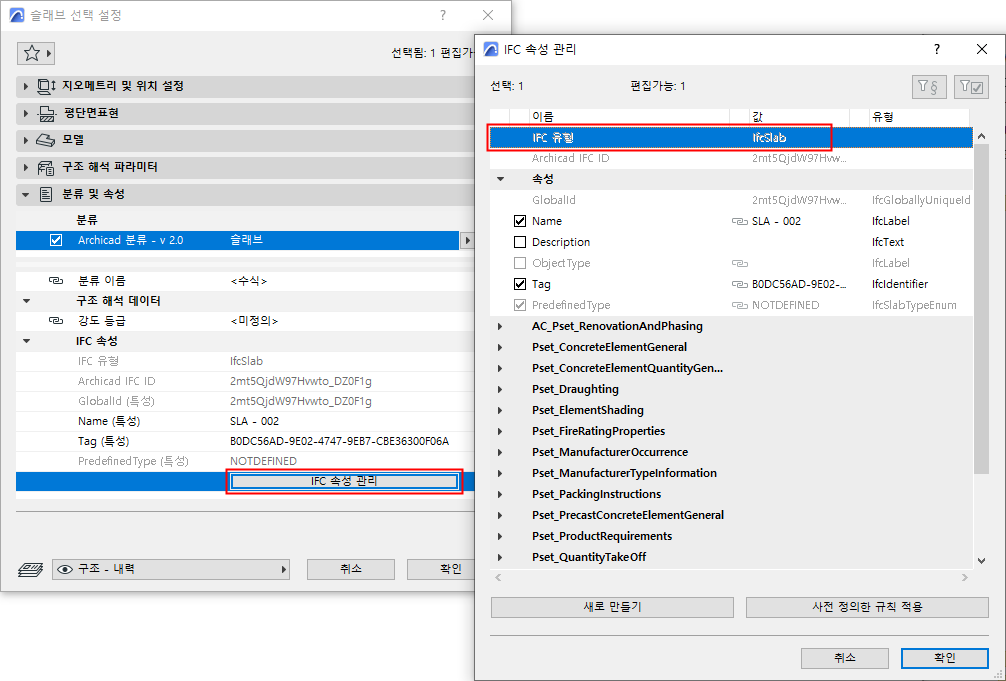
Task: Click 취소 in slab settings dialog
Action: click(351, 569)
